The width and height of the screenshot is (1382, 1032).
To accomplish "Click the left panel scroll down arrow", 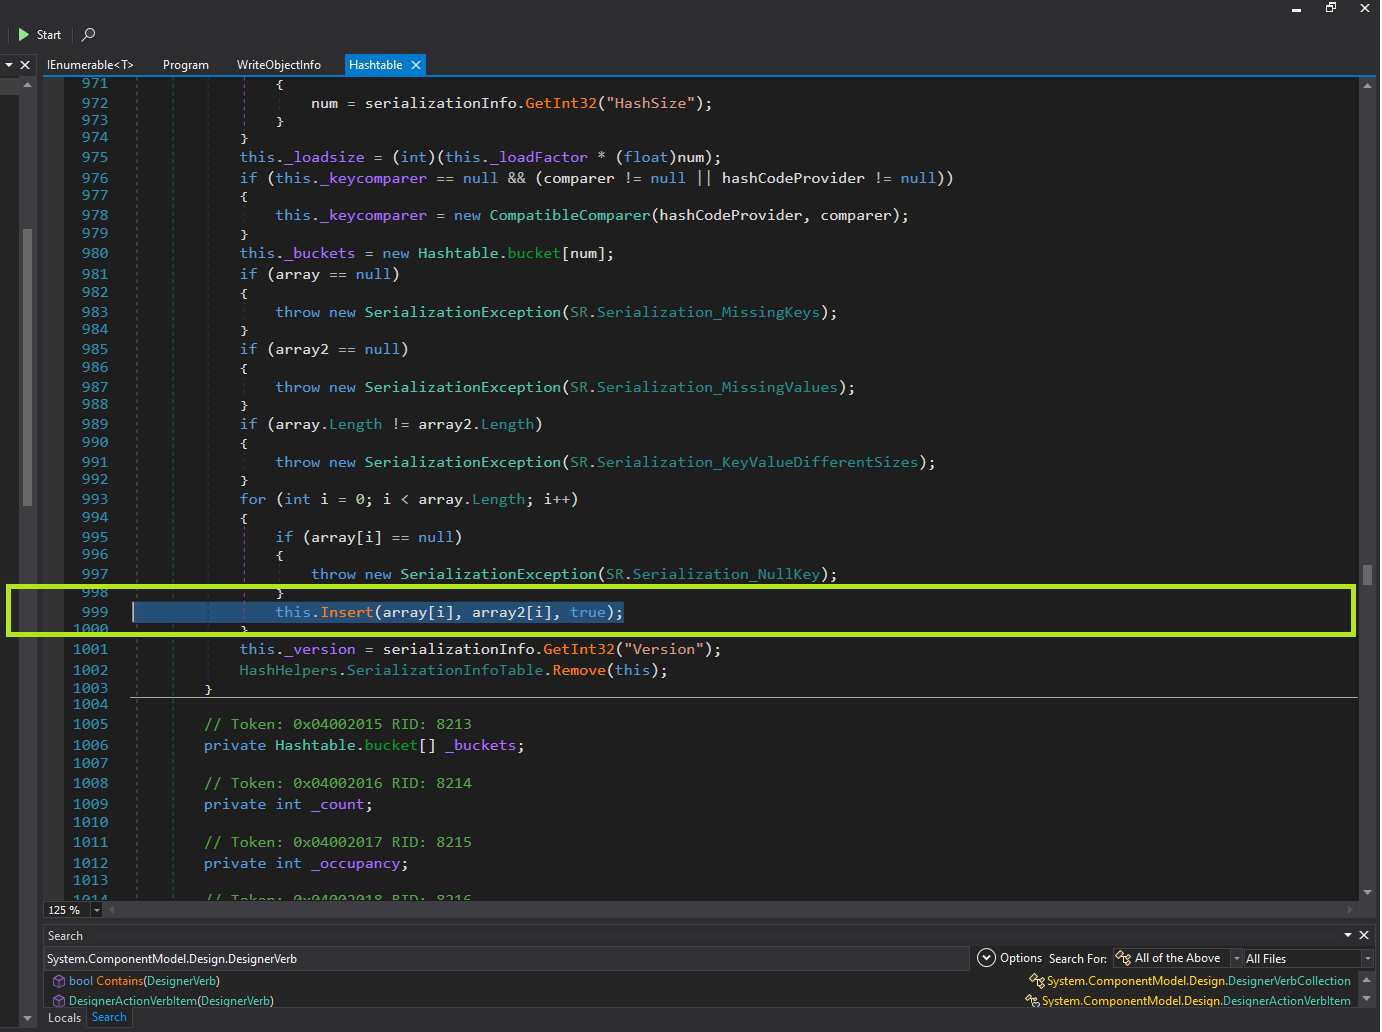I will pyautogui.click(x=27, y=1019).
